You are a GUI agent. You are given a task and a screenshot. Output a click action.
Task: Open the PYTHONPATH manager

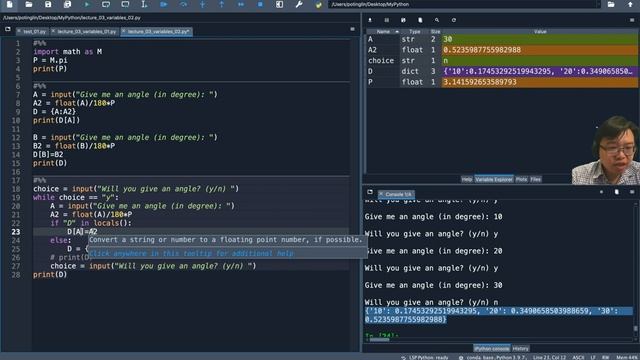point(318,4)
